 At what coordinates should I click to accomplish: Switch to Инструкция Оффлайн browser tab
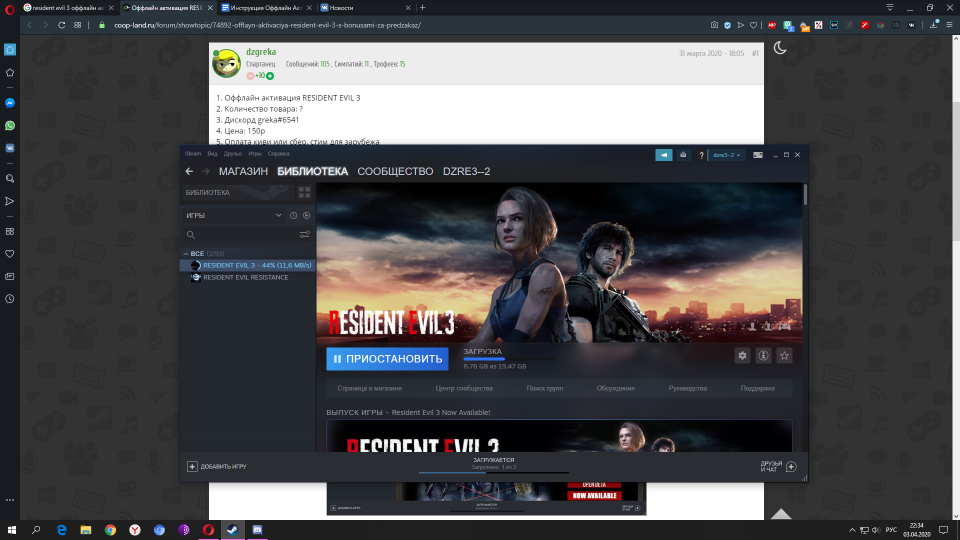pos(266,8)
